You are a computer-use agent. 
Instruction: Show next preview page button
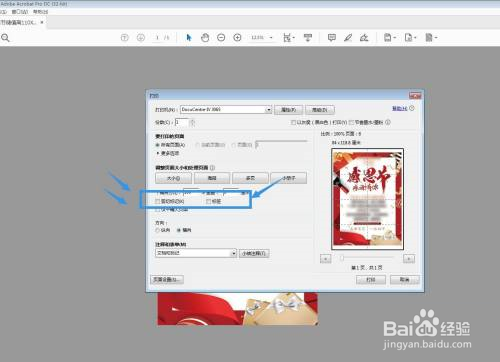point(409,259)
